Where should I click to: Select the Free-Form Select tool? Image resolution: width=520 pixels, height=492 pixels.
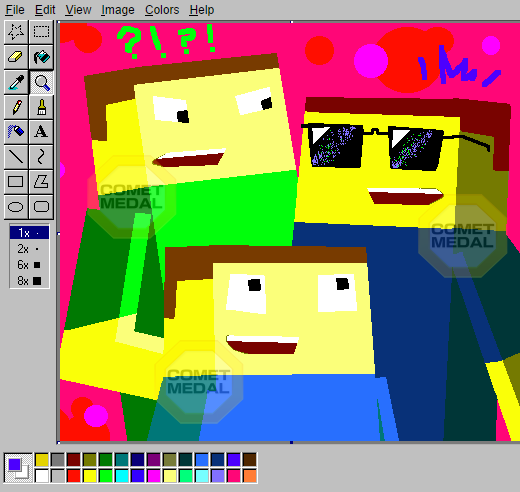point(16,32)
